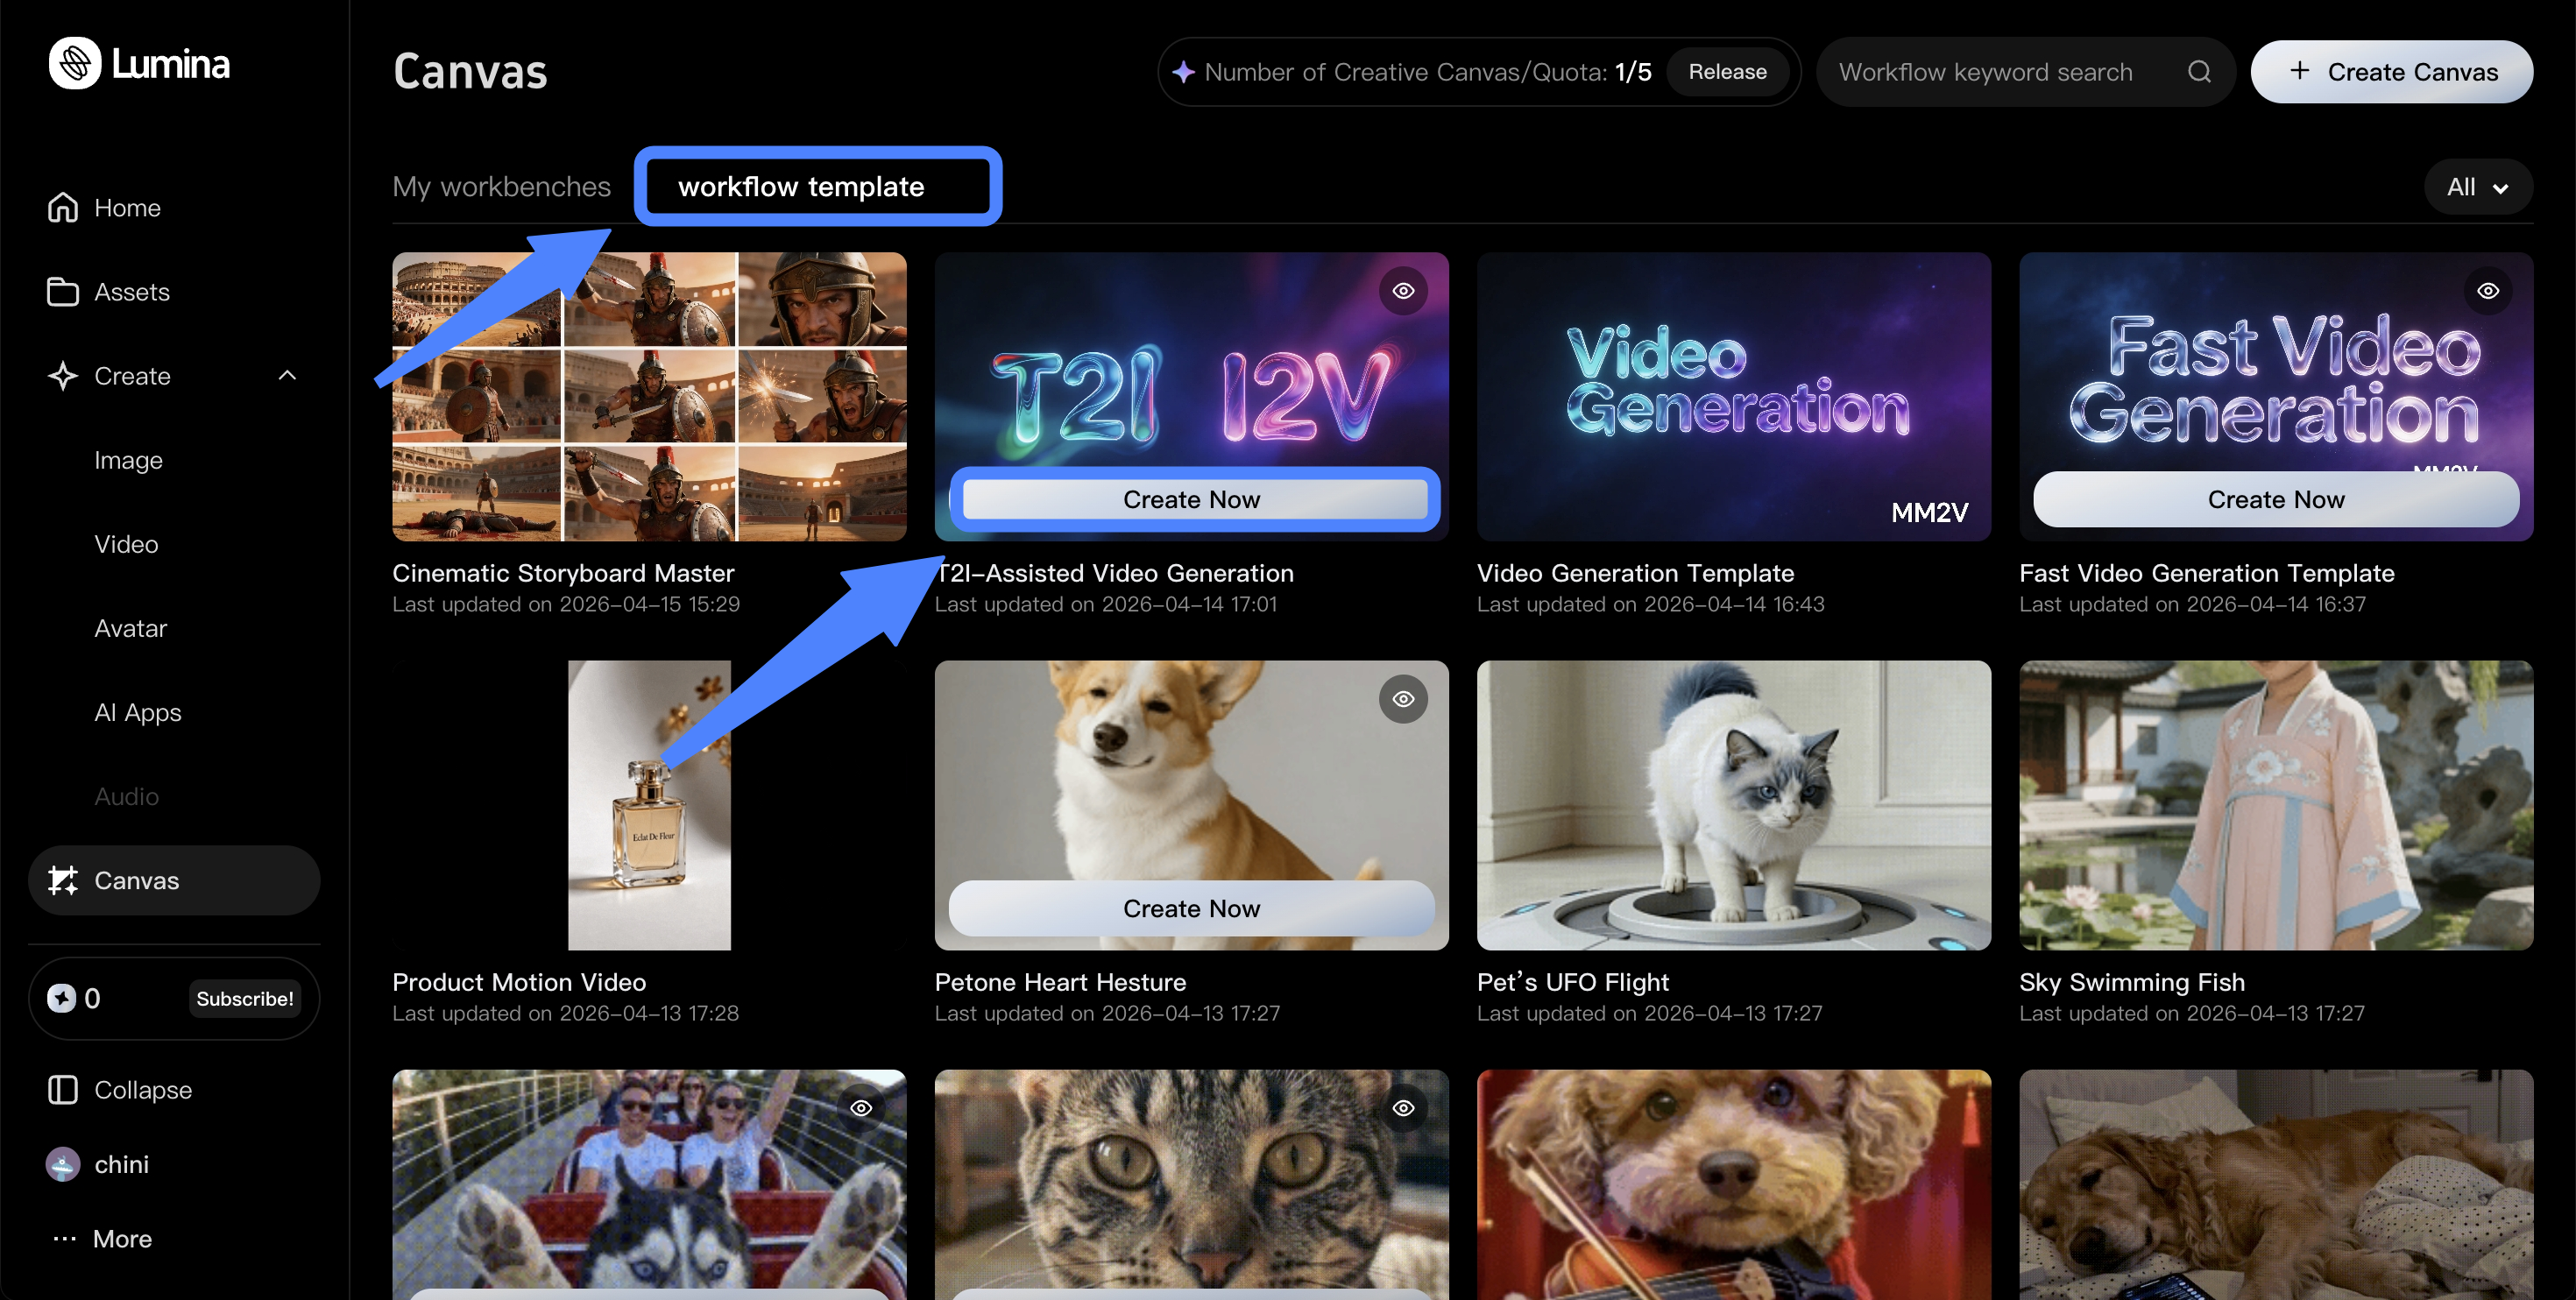Image resolution: width=2576 pixels, height=1300 pixels.
Task: Preview T2I-Assisted Video Generation with eye icon
Action: coord(1403,290)
